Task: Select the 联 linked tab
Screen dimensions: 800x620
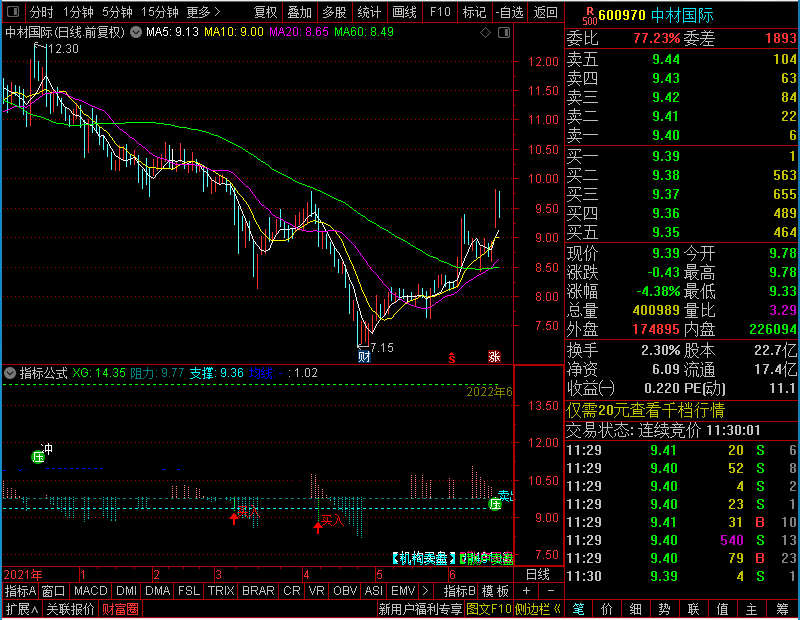Action: coord(693,609)
